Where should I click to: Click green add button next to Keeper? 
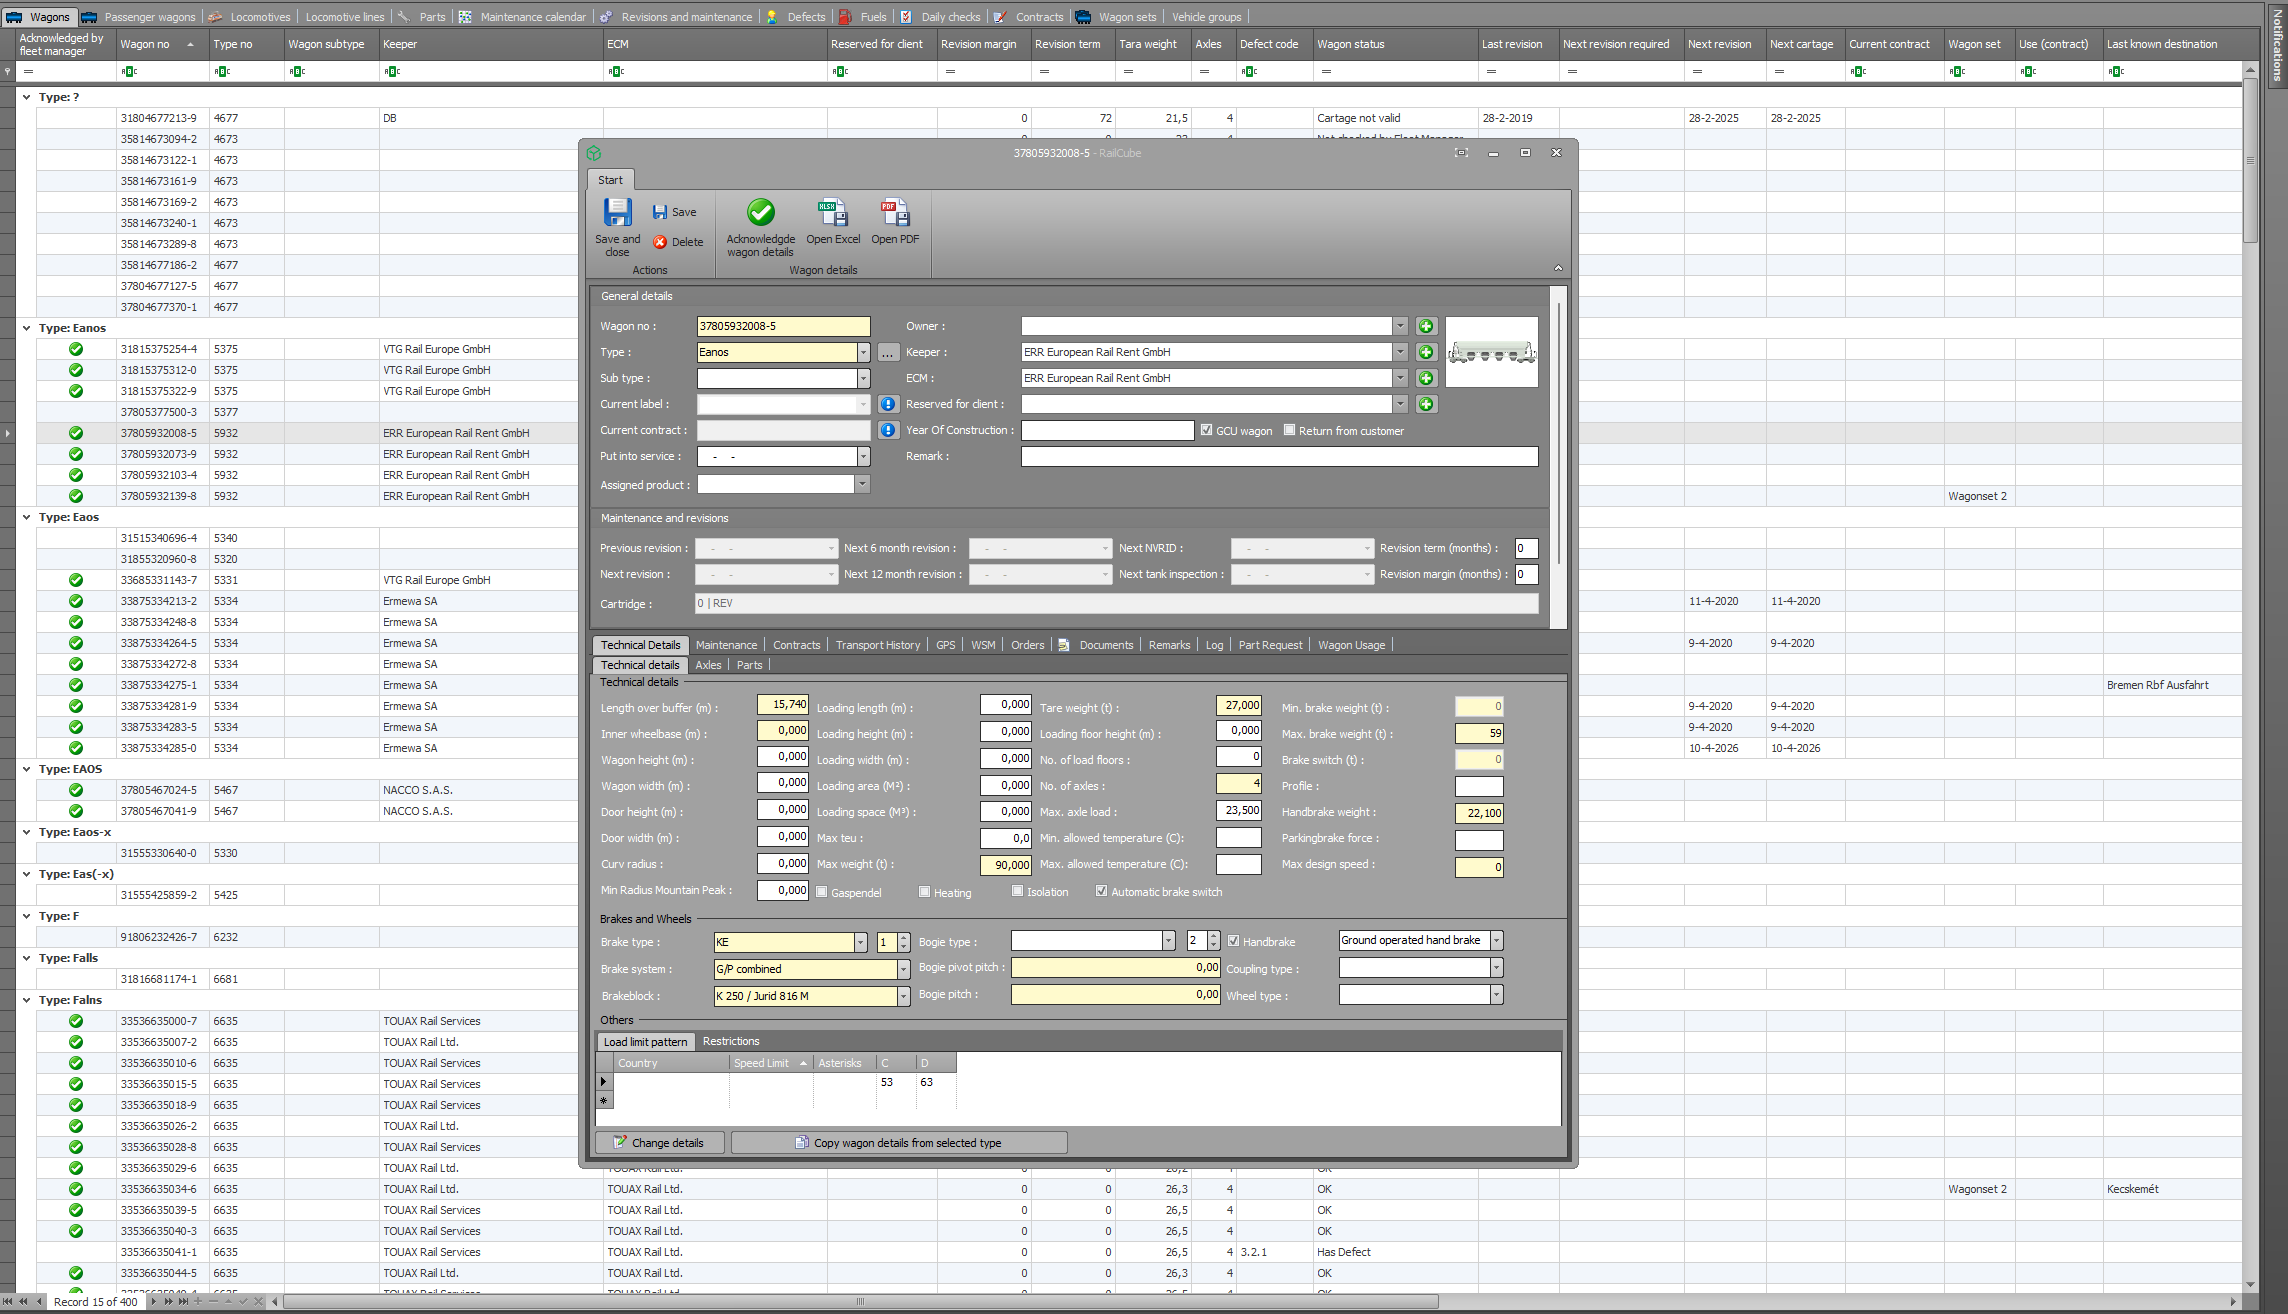pyautogui.click(x=1426, y=352)
